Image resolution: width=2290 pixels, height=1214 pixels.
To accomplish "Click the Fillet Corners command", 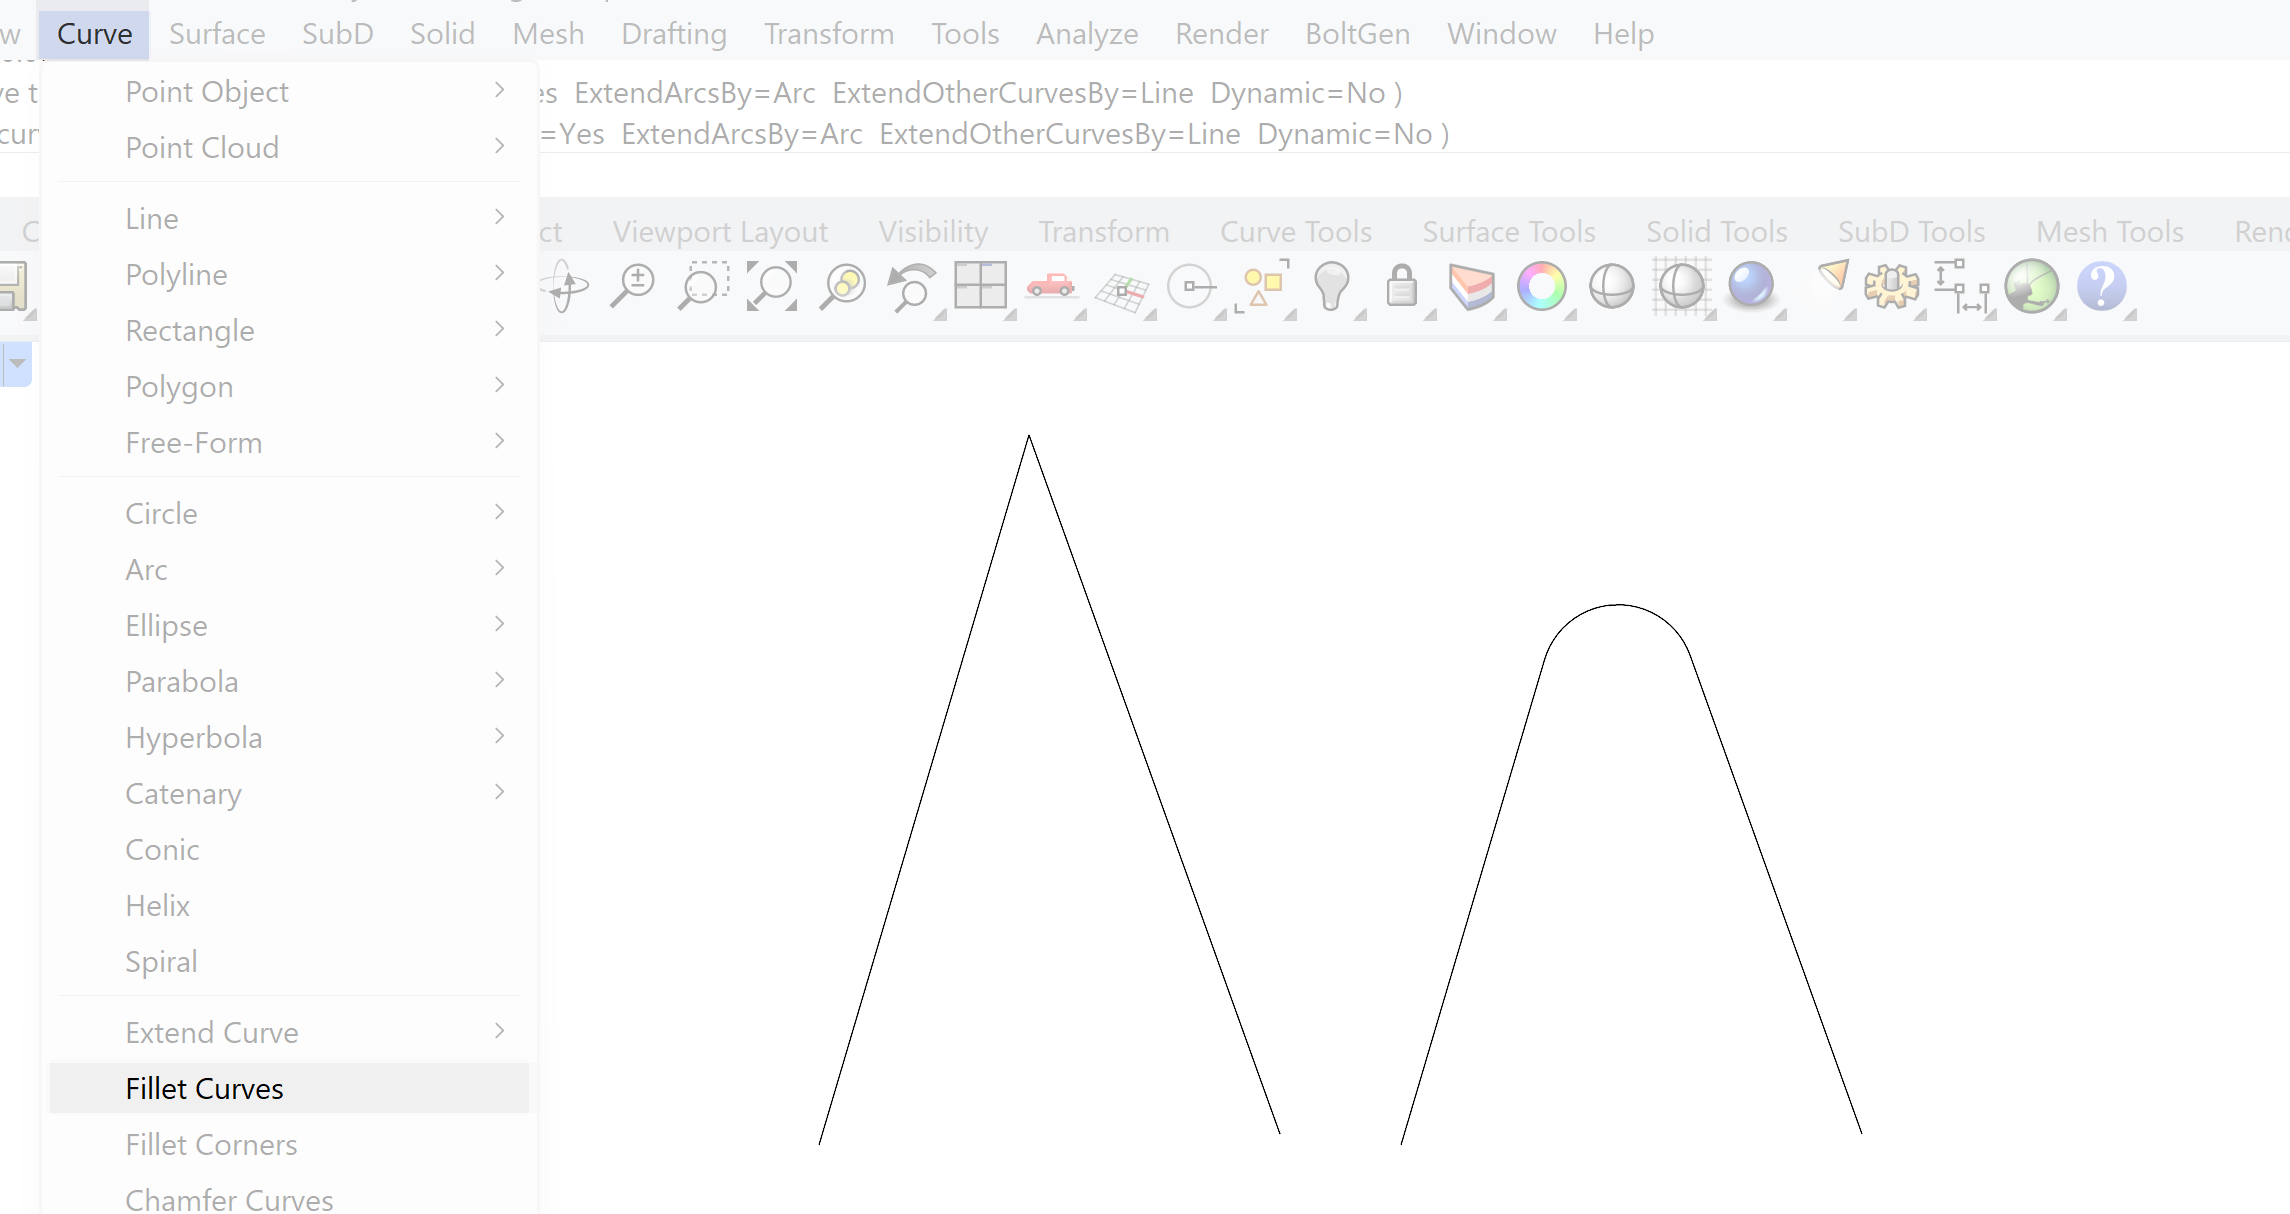I will coord(211,1144).
